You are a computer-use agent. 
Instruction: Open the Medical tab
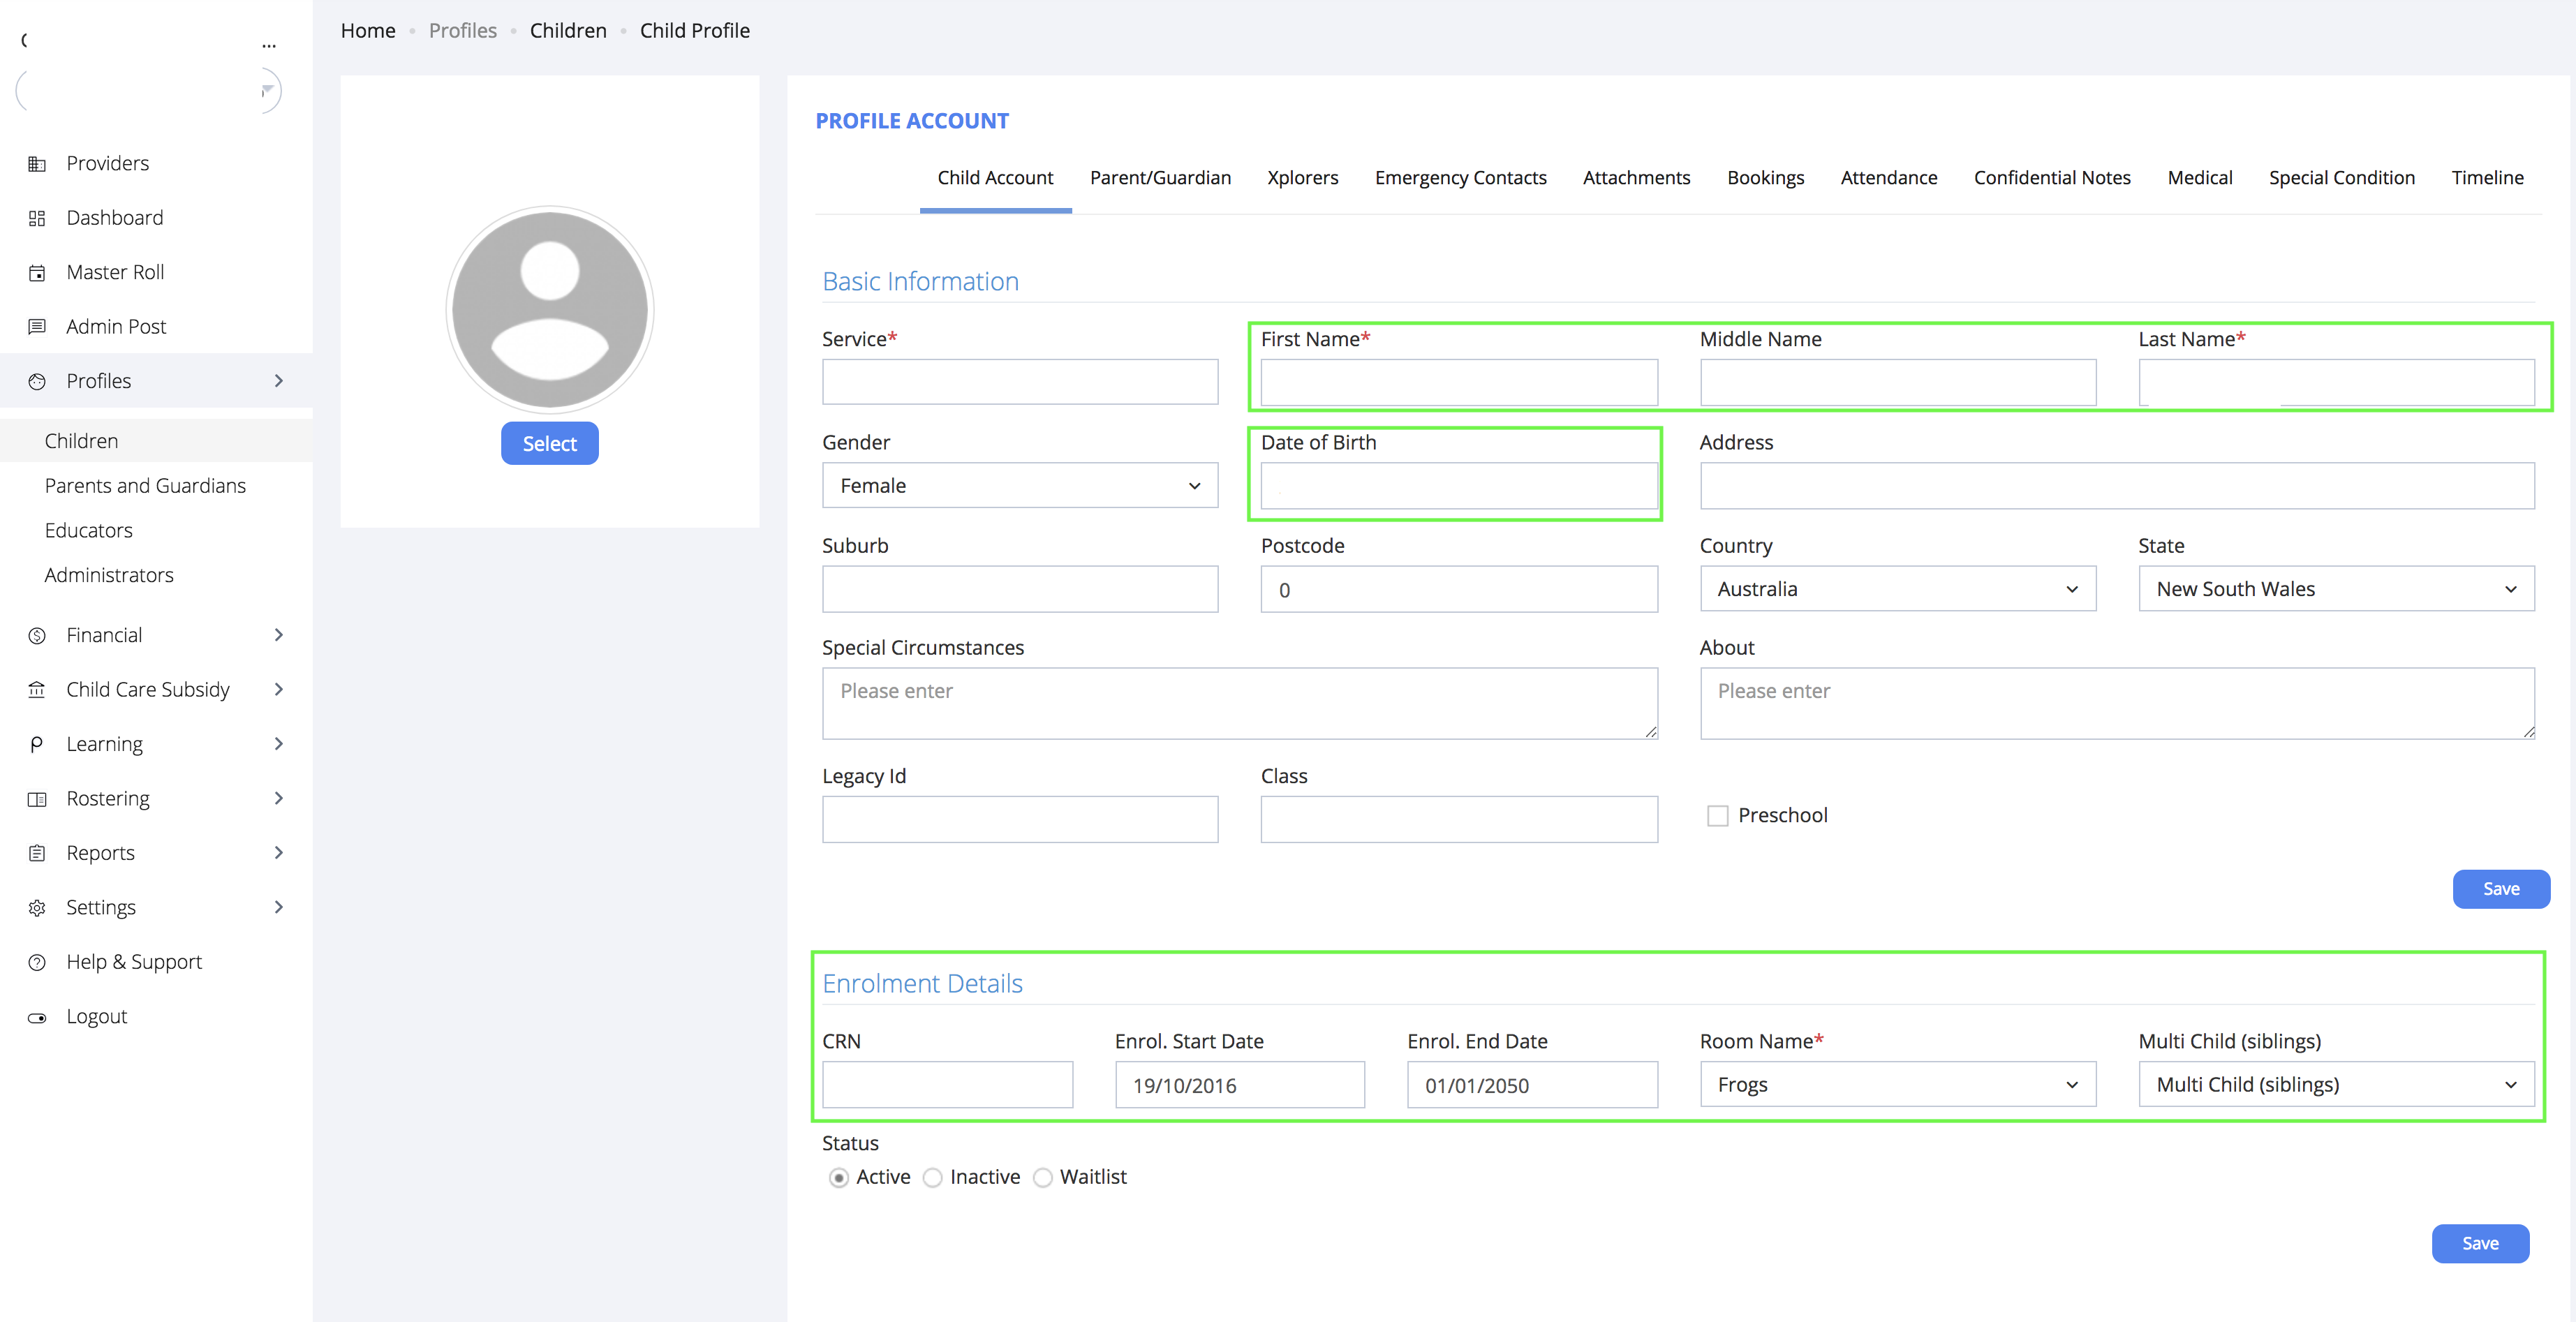pos(2199,178)
